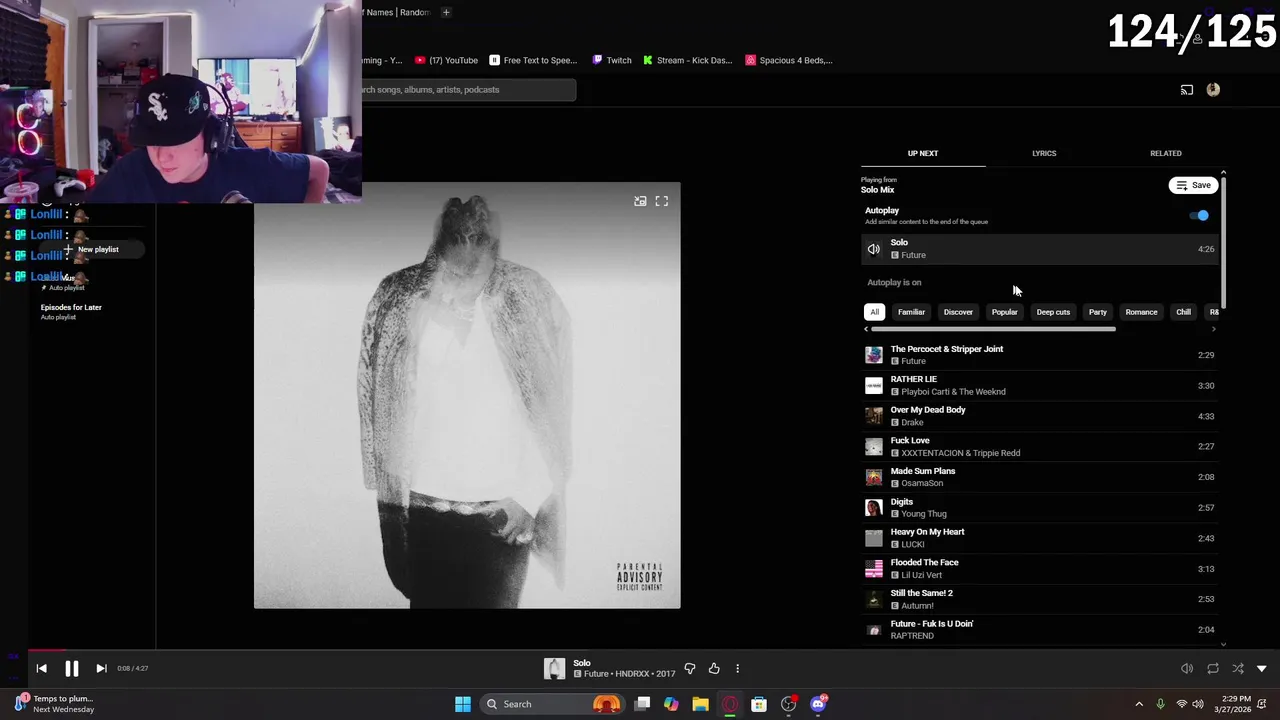The height and width of the screenshot is (720, 1280).
Task: Select the Familiar filter chip
Action: point(911,312)
